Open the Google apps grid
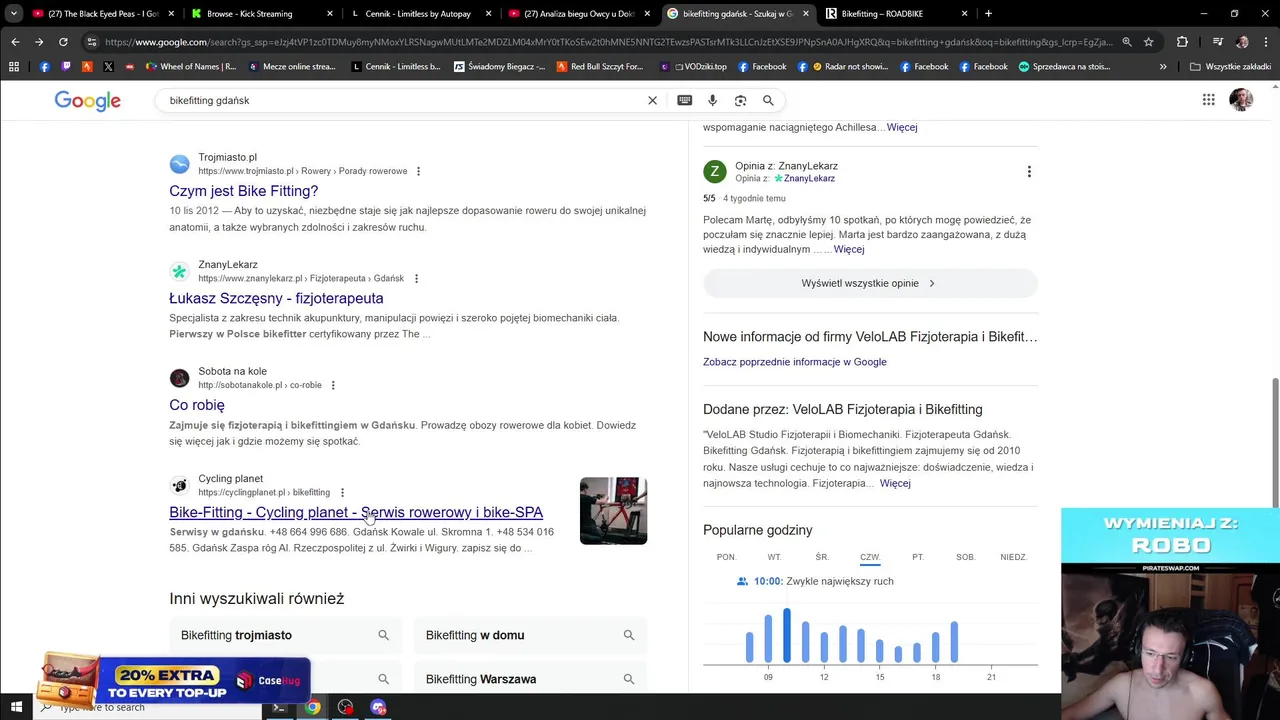1280x720 pixels. [x=1208, y=99]
